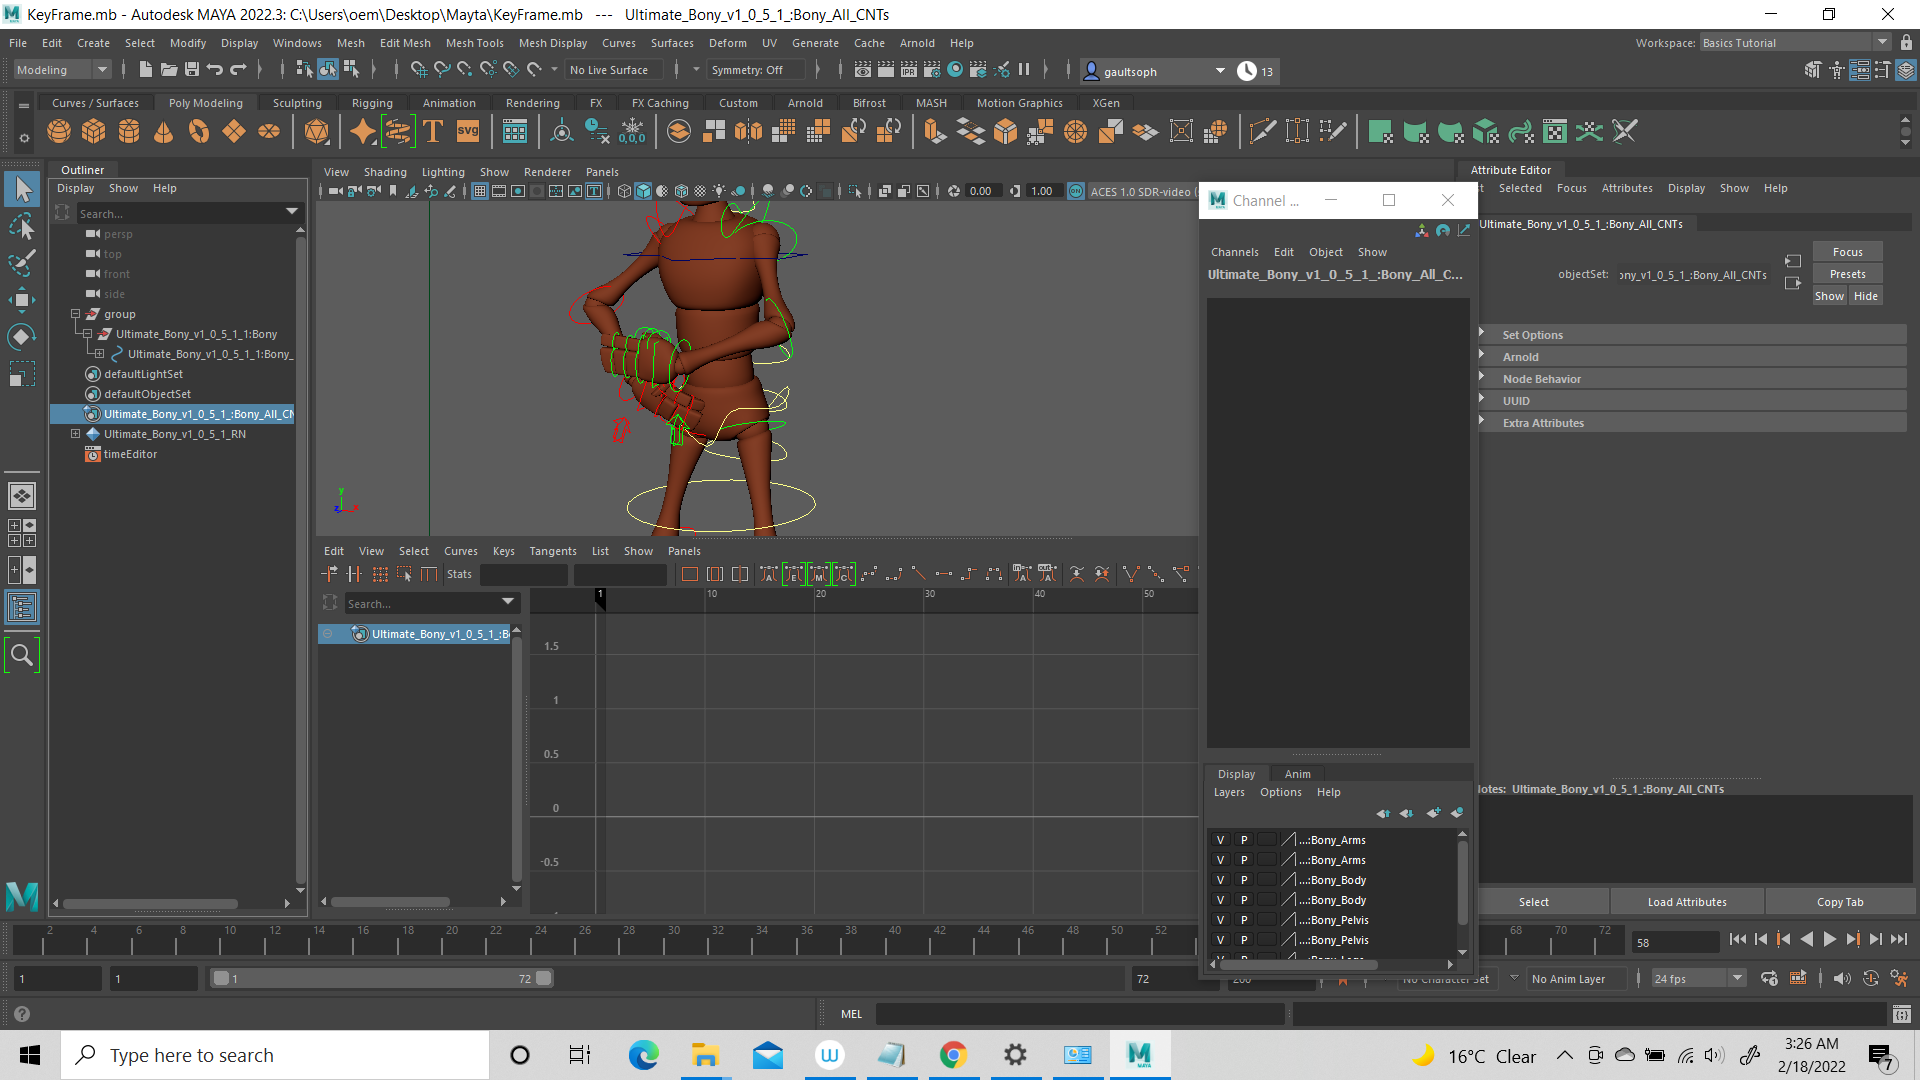Toggle visibility of the Bony_Pelvis animation layer
Viewport: 1920px width, 1080px height.
[1220, 919]
